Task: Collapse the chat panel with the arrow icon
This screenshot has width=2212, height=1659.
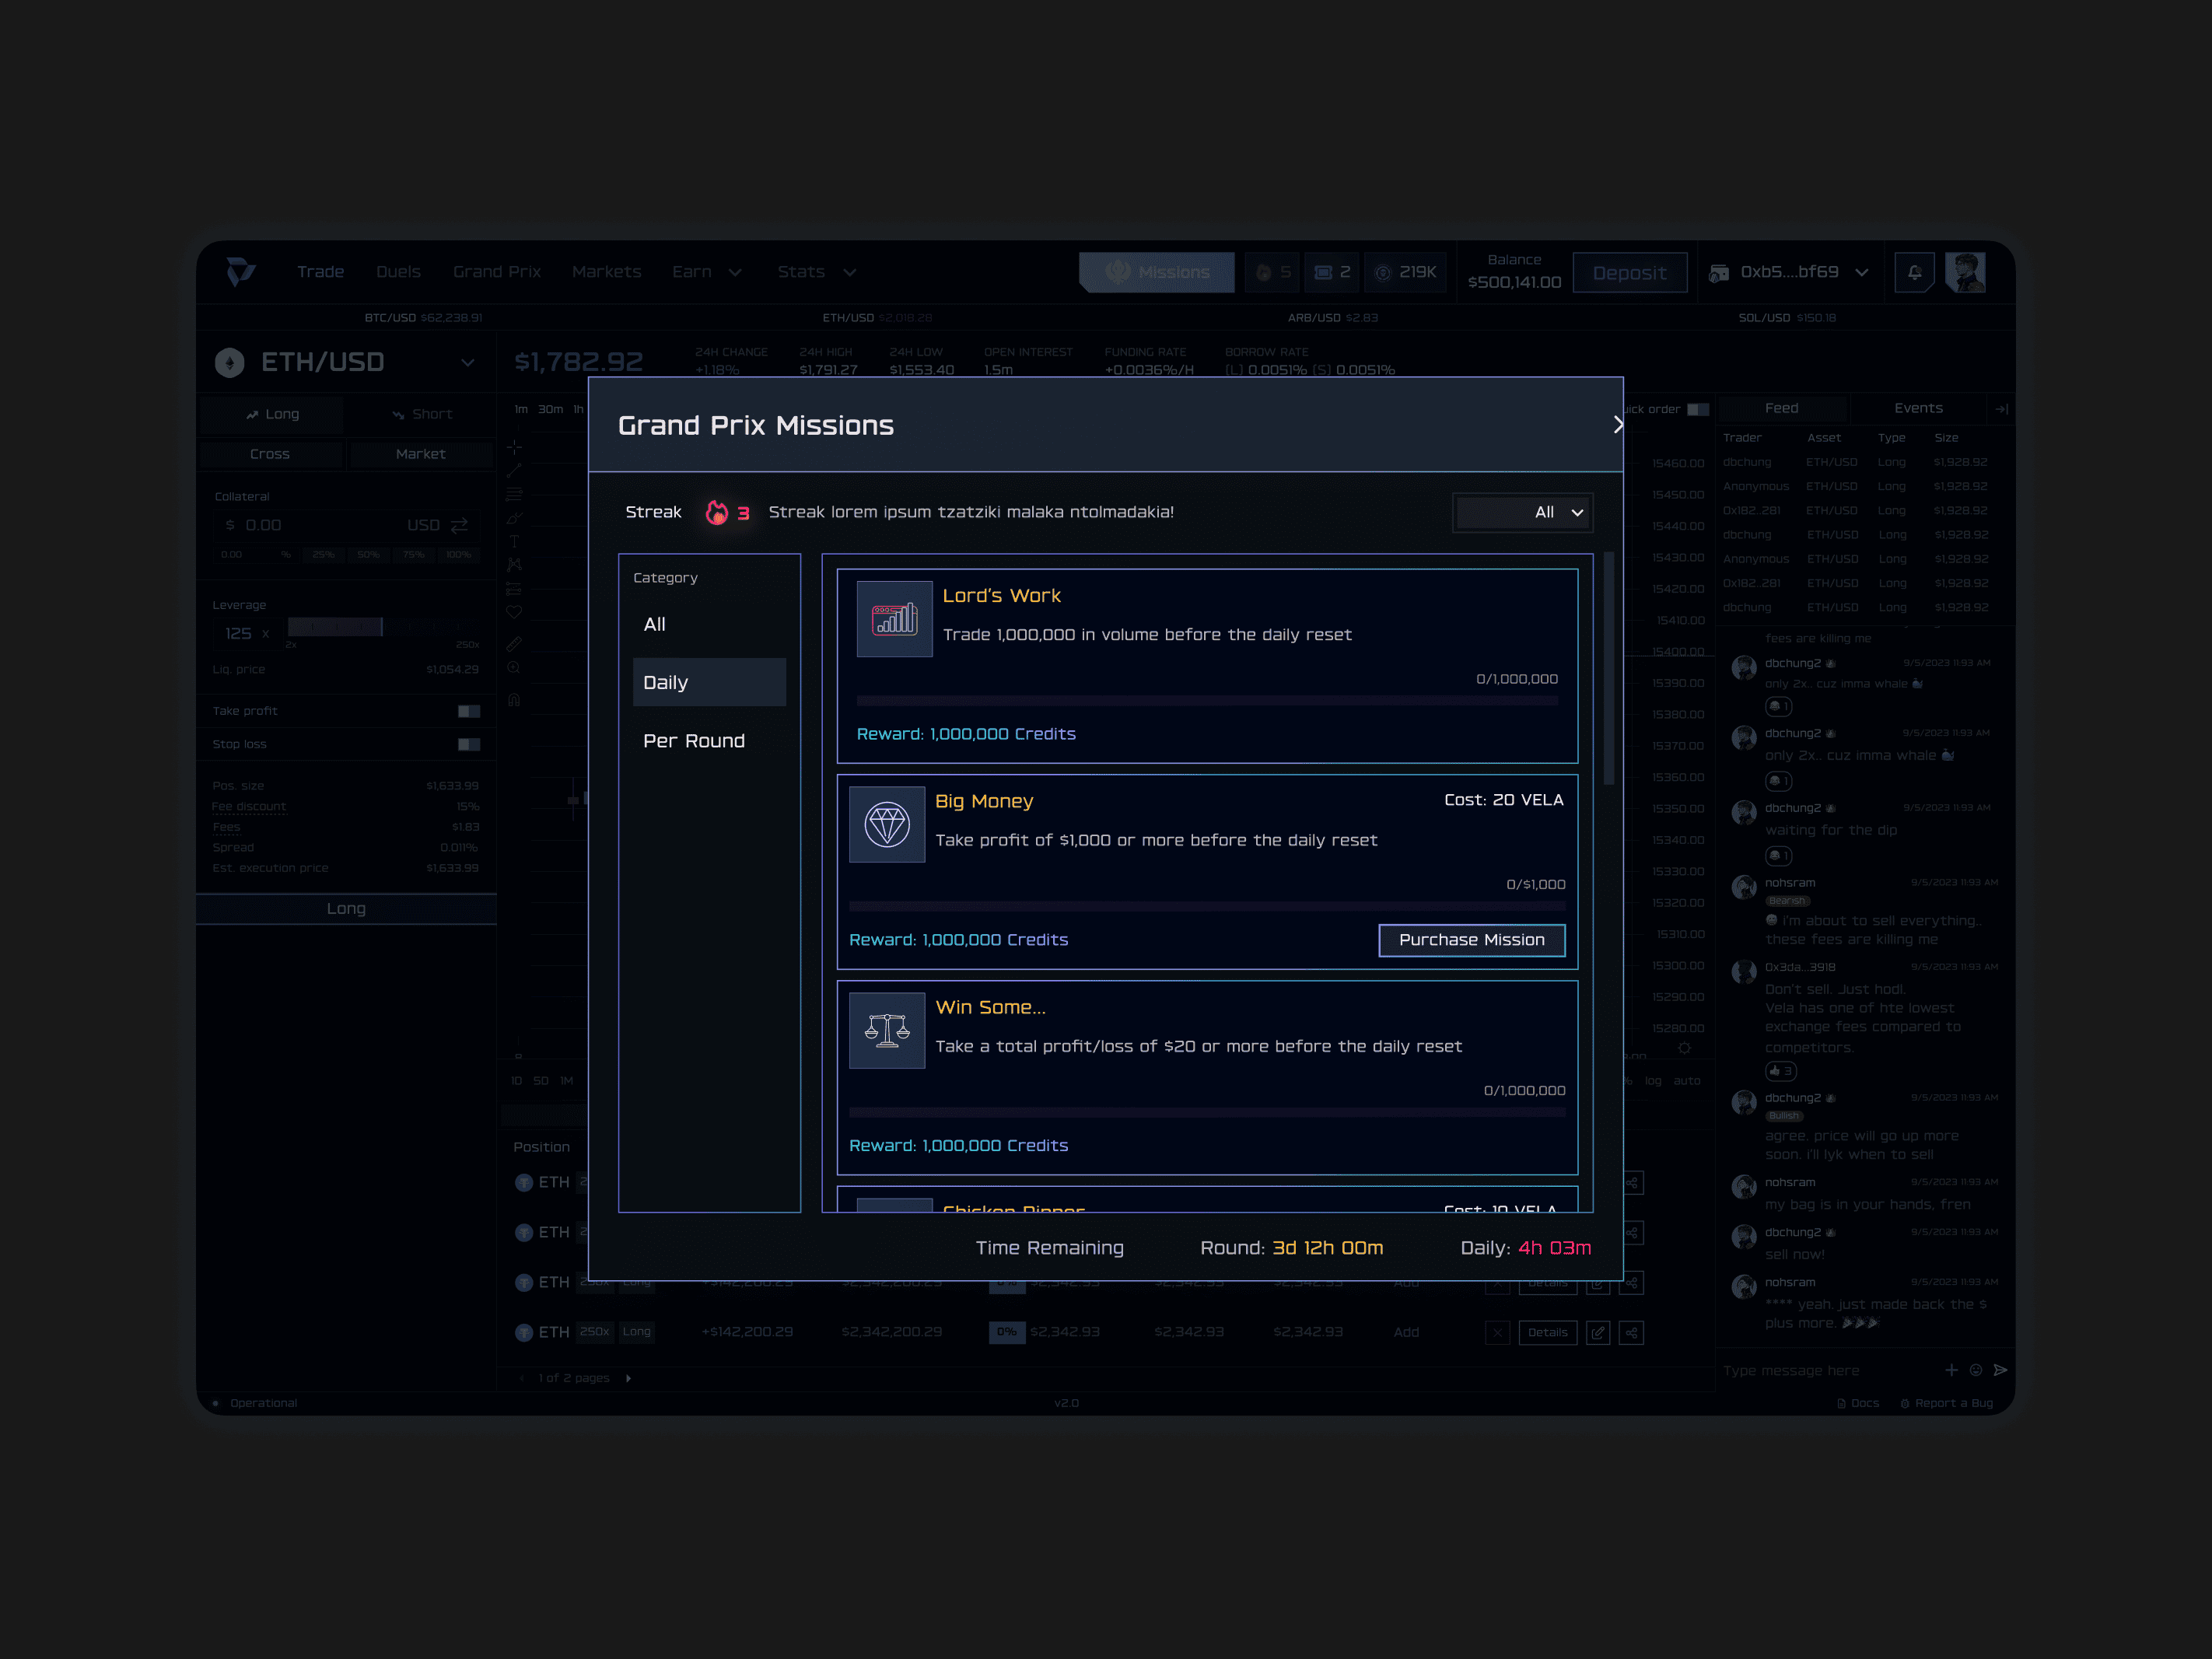Action: 2001,409
